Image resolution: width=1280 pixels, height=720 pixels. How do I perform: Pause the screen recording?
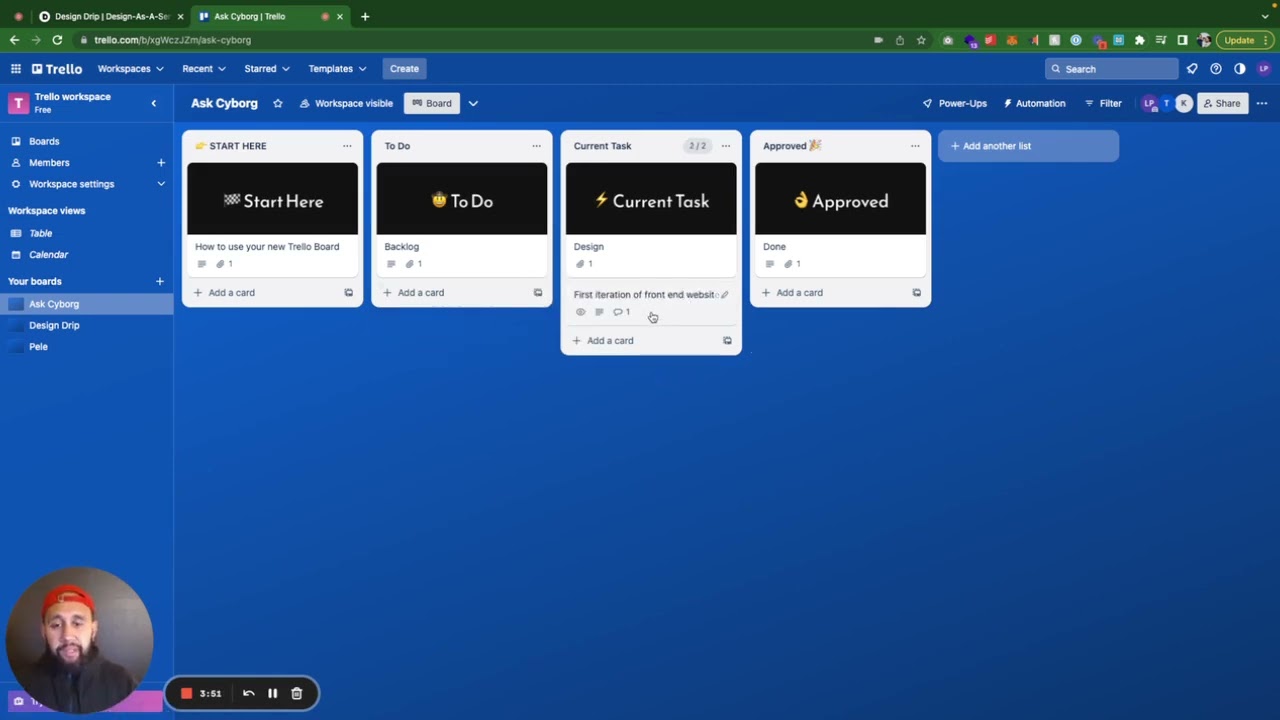point(272,693)
